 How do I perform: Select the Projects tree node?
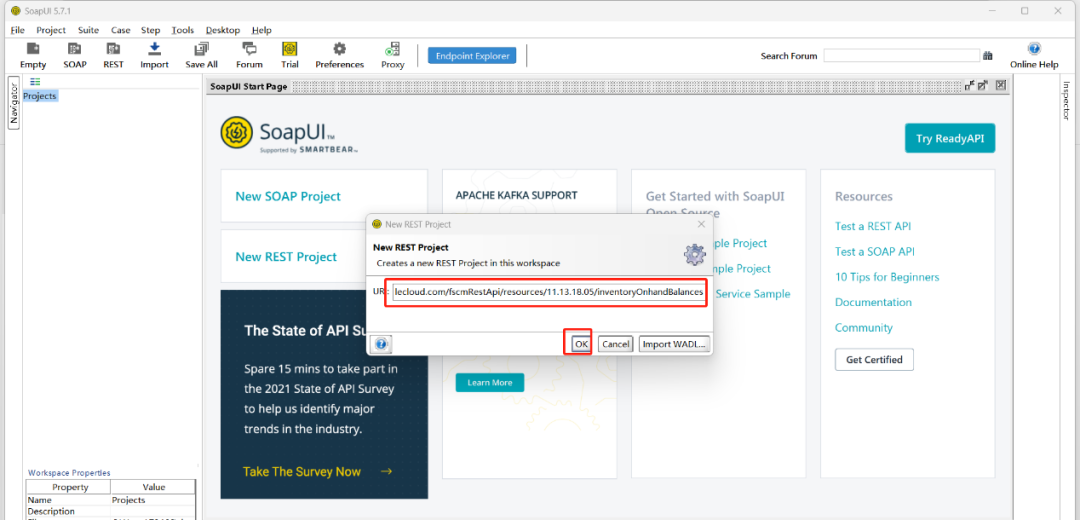point(40,96)
